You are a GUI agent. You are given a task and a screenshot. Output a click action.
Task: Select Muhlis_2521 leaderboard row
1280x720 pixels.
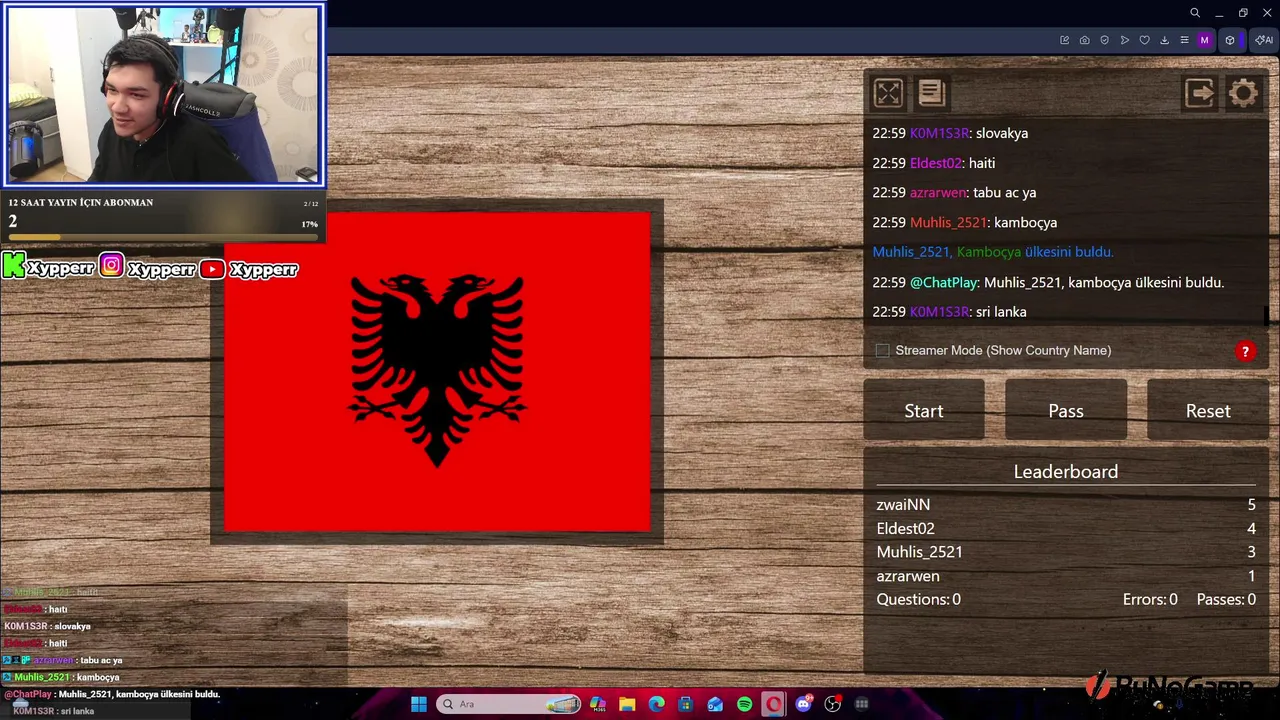(x=1066, y=552)
